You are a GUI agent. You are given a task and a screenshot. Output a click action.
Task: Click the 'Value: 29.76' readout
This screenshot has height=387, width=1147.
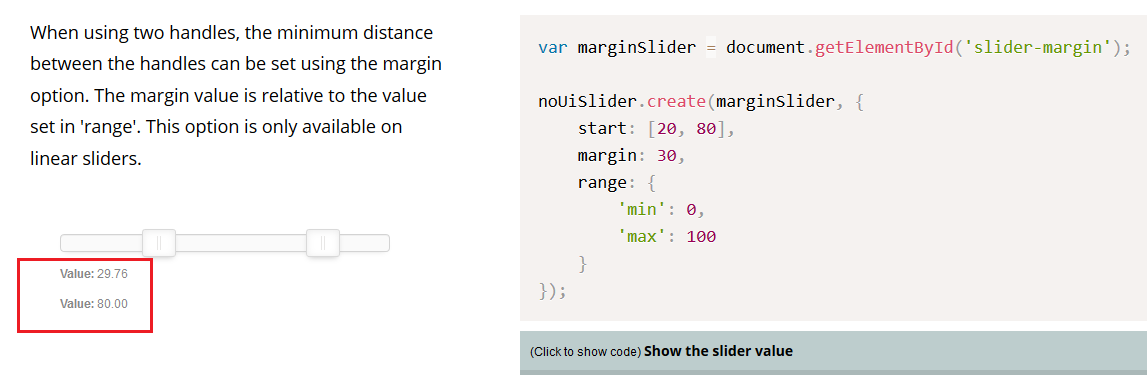coord(94,274)
